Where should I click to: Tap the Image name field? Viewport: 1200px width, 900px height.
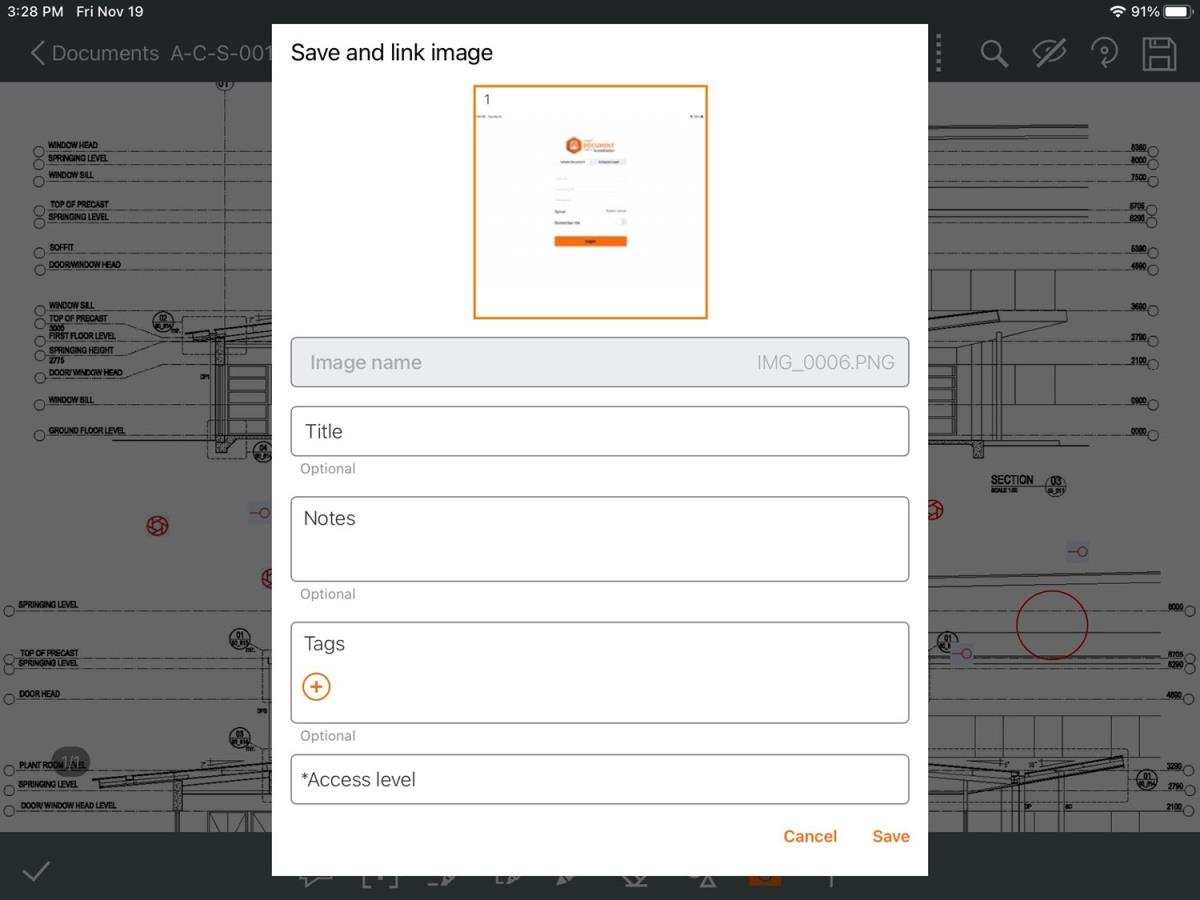(x=600, y=363)
